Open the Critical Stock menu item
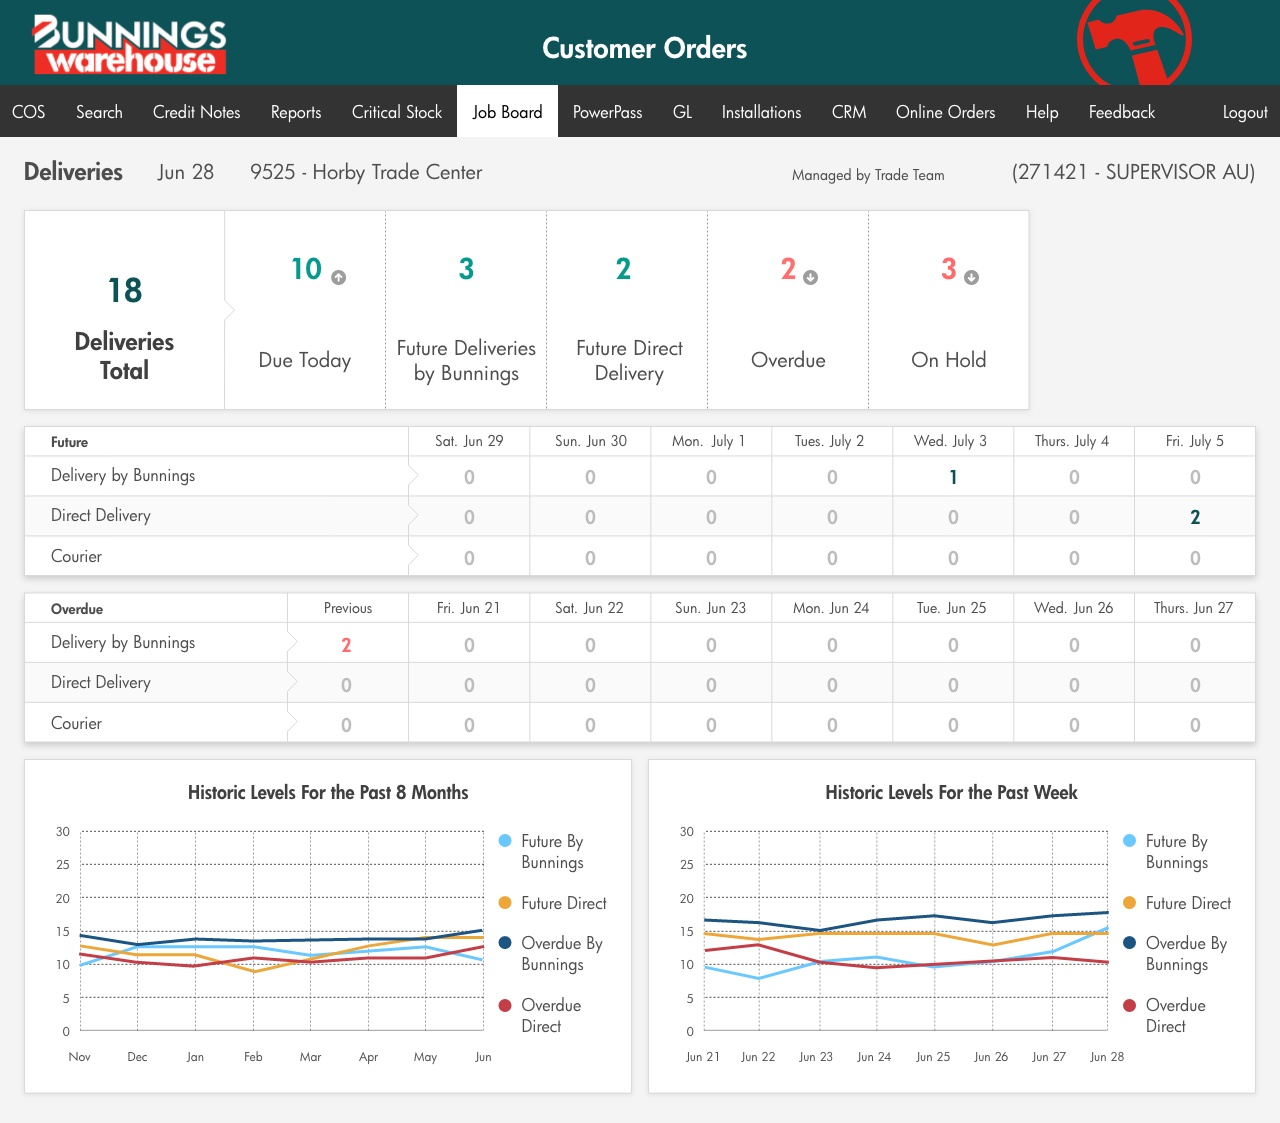1280x1123 pixels. point(396,112)
